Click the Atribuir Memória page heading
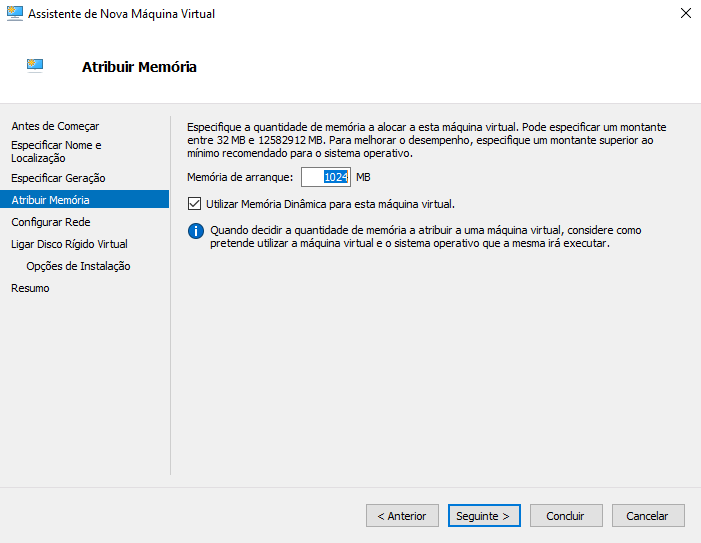The width and height of the screenshot is (701, 543). point(139,67)
